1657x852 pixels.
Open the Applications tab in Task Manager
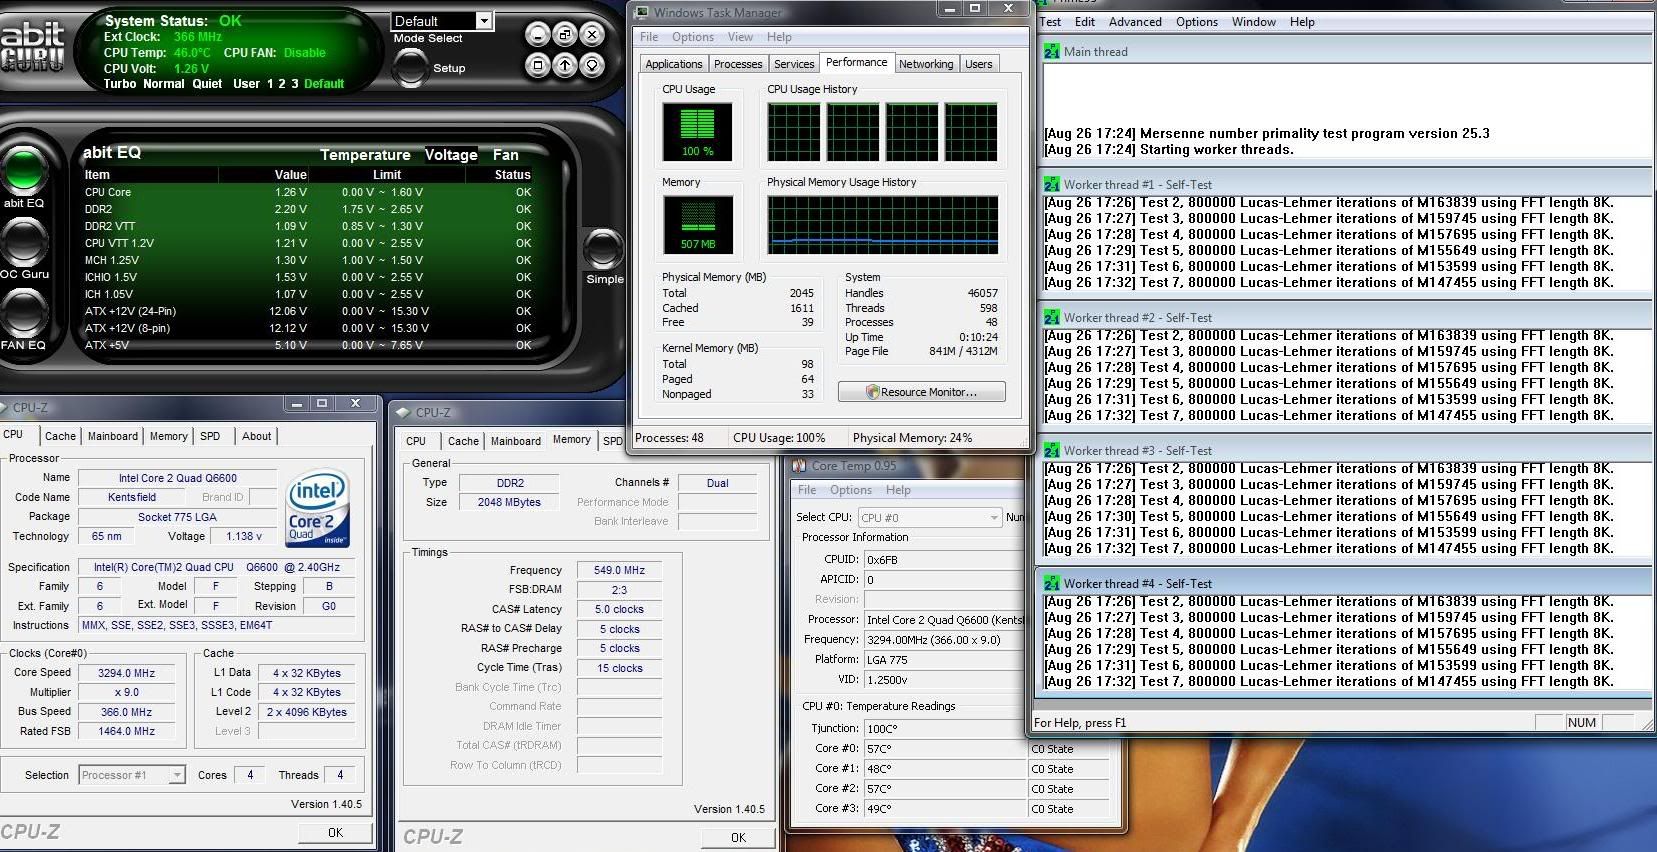click(x=674, y=64)
